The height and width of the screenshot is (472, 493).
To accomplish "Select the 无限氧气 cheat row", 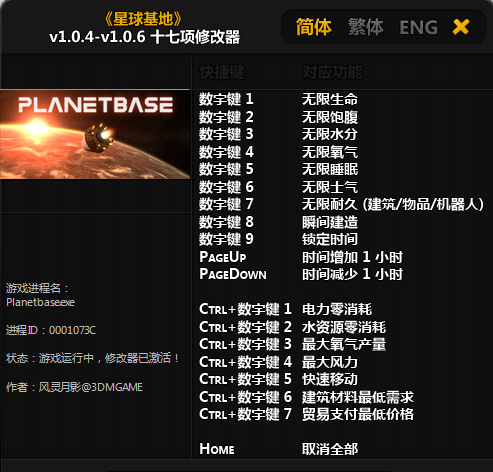I will (330, 152).
